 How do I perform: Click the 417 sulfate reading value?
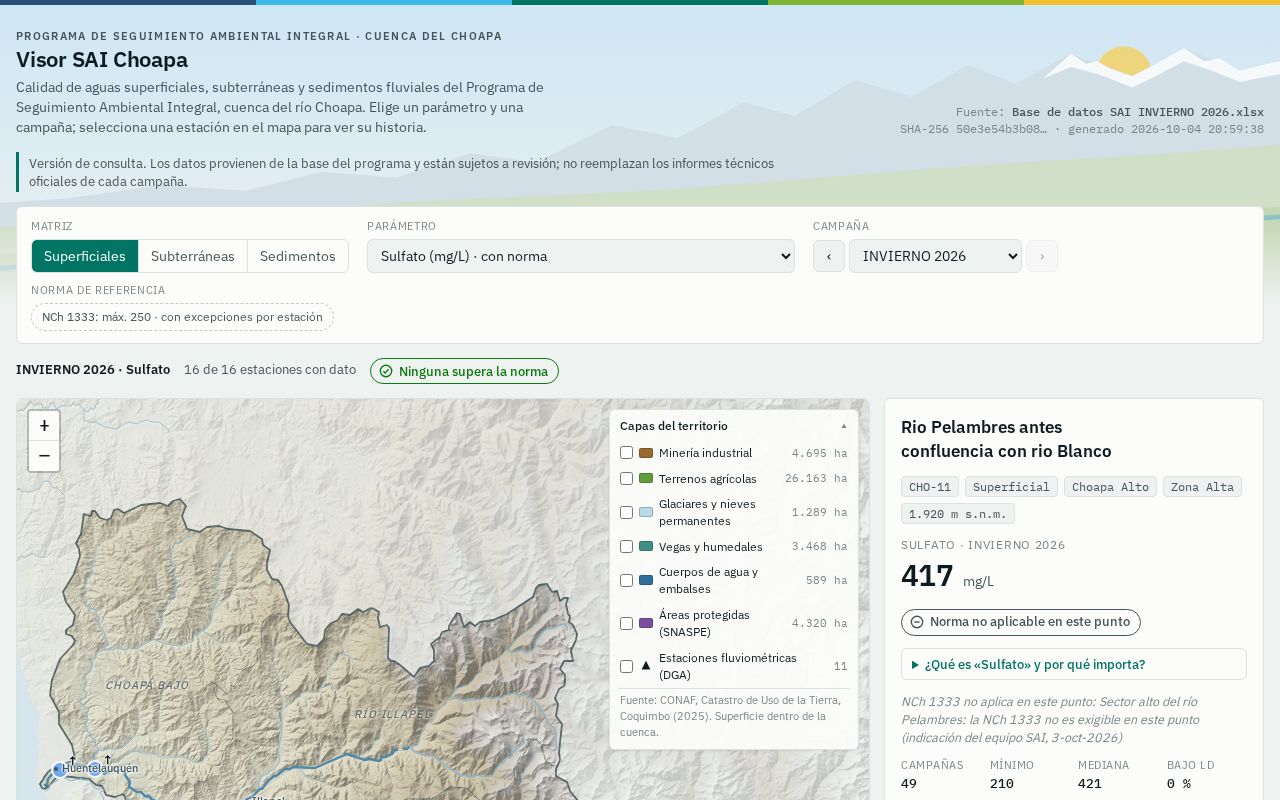[x=927, y=576]
